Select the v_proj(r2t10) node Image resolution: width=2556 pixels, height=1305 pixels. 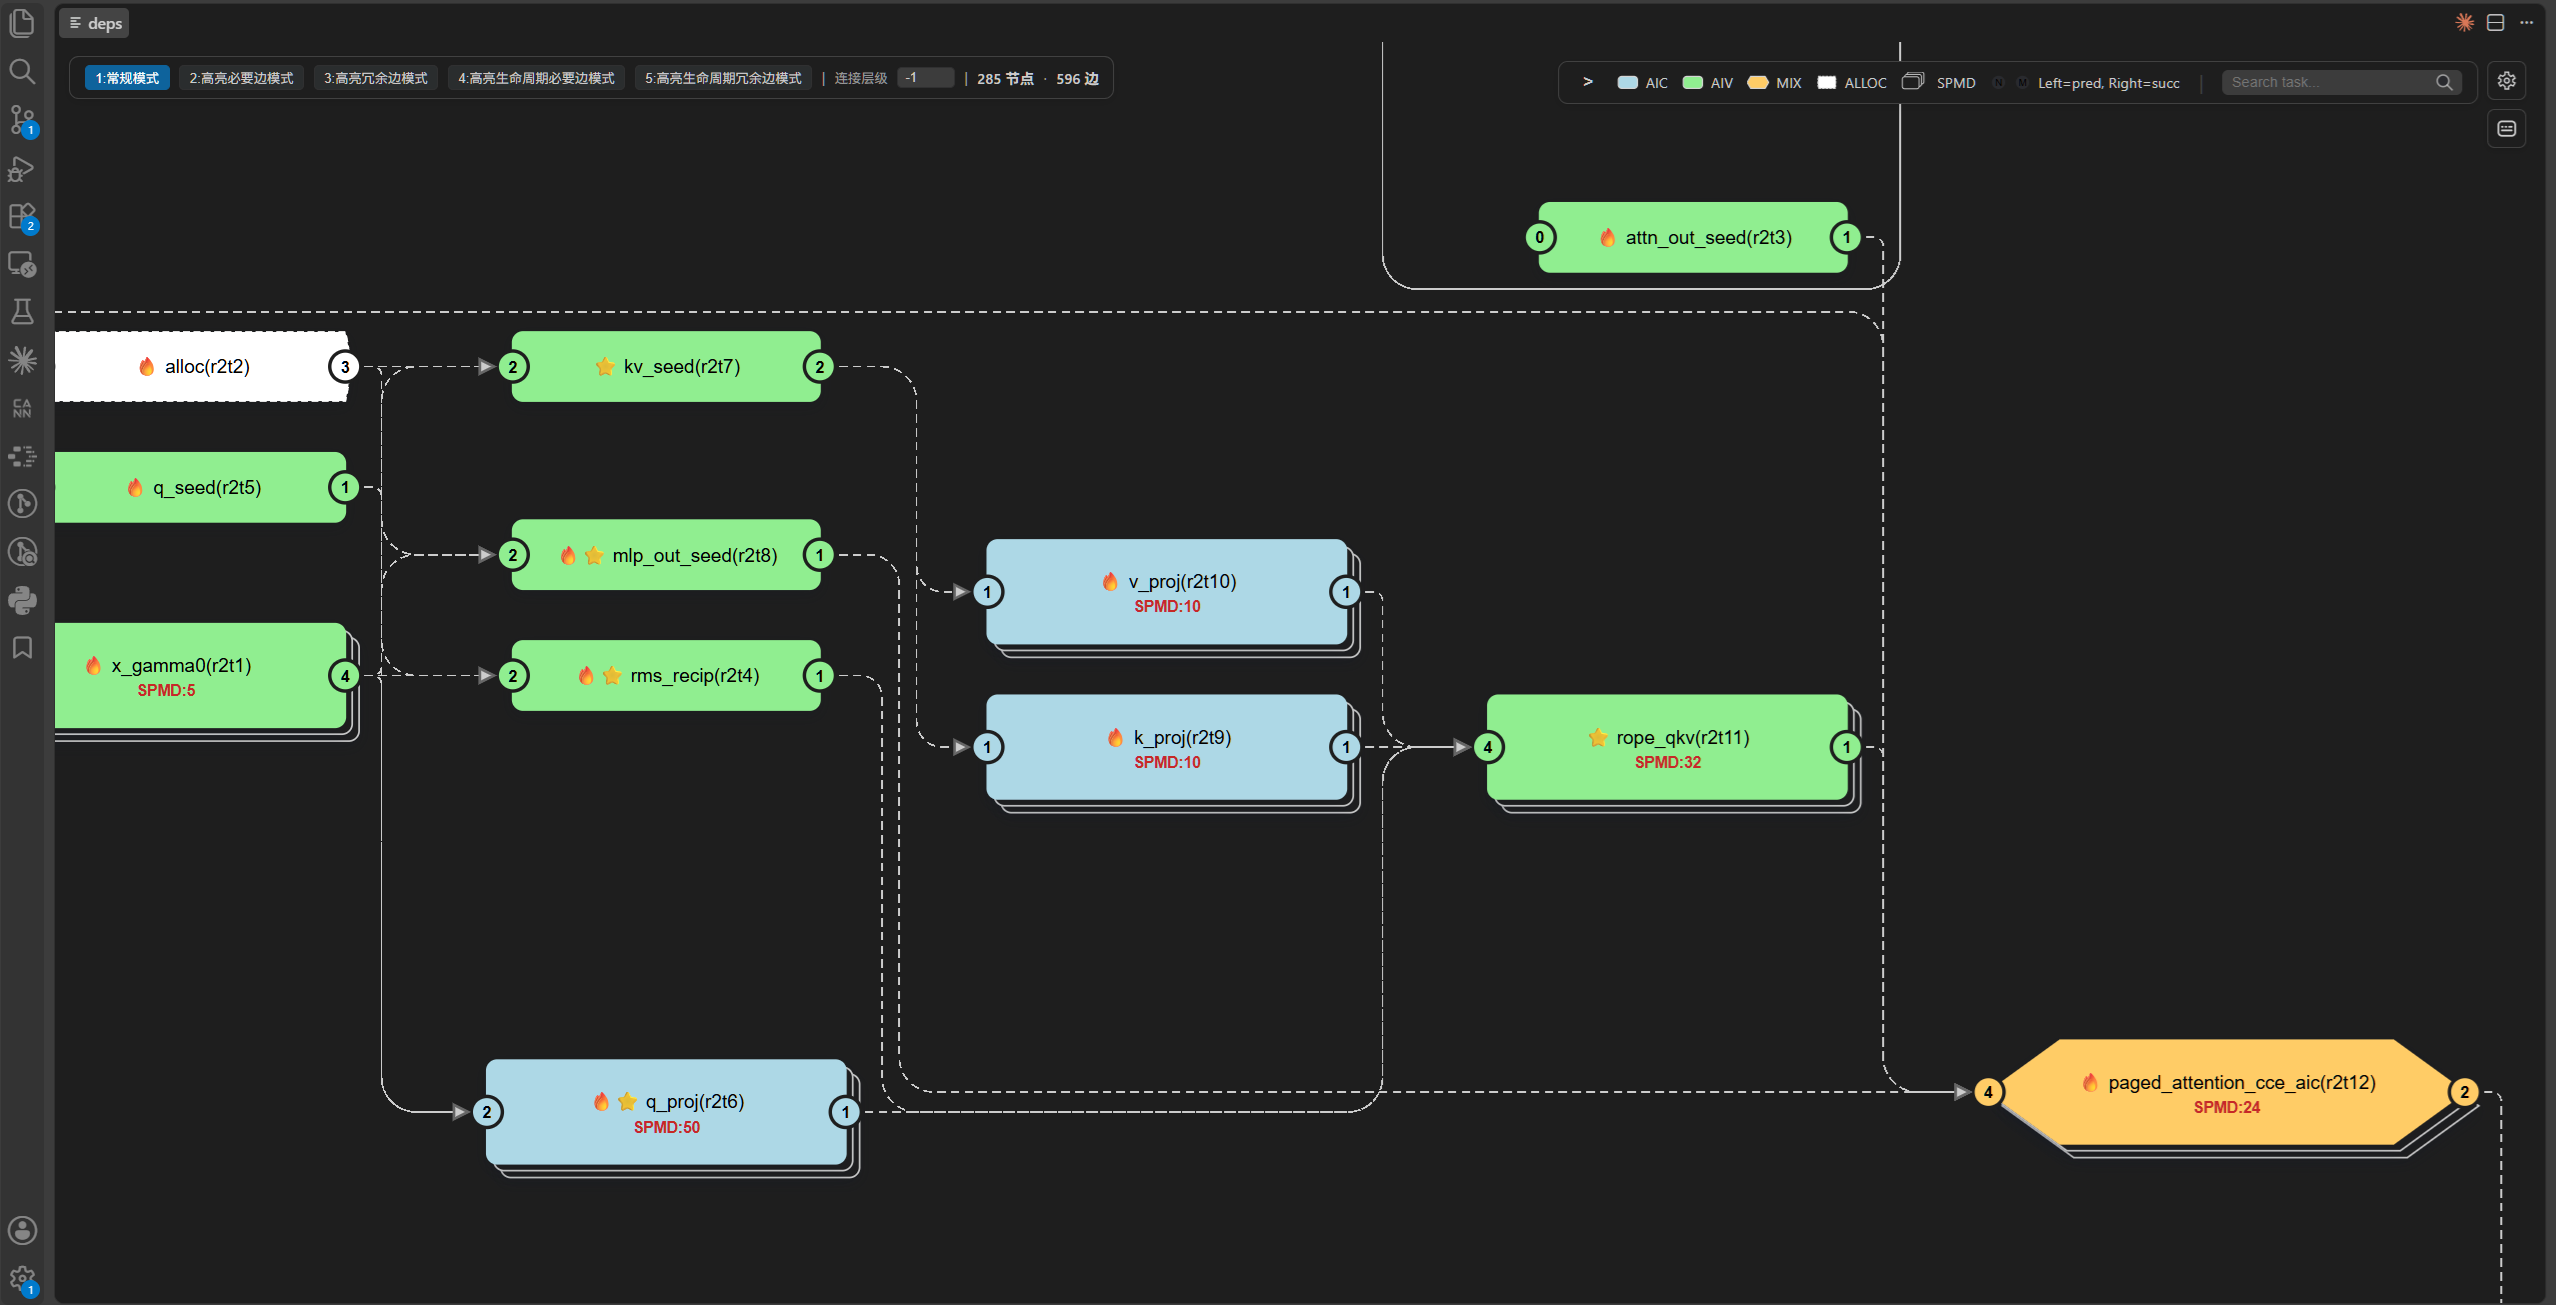click(1167, 592)
